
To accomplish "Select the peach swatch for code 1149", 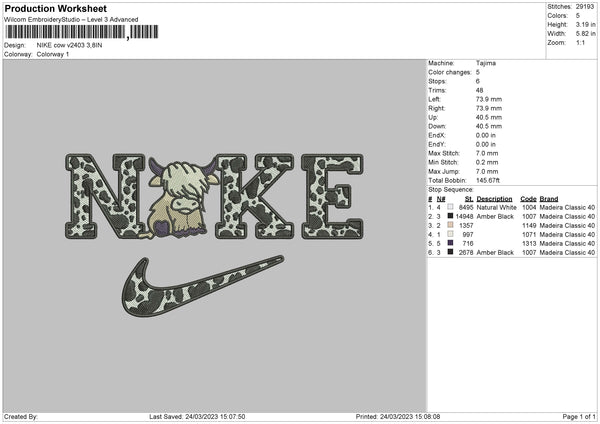I will click(450, 225).
